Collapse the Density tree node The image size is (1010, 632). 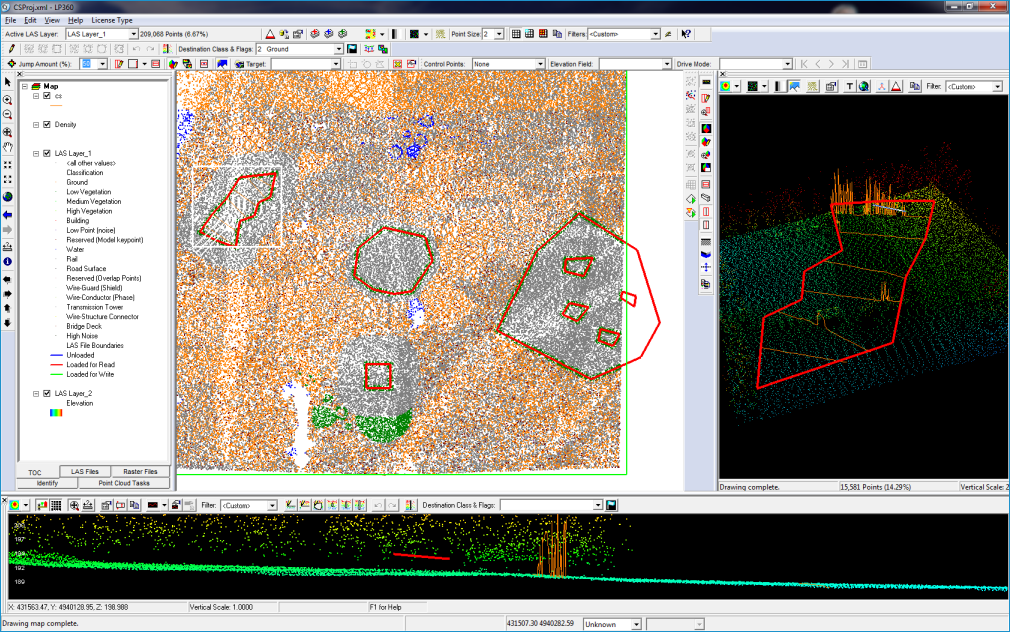(36, 124)
